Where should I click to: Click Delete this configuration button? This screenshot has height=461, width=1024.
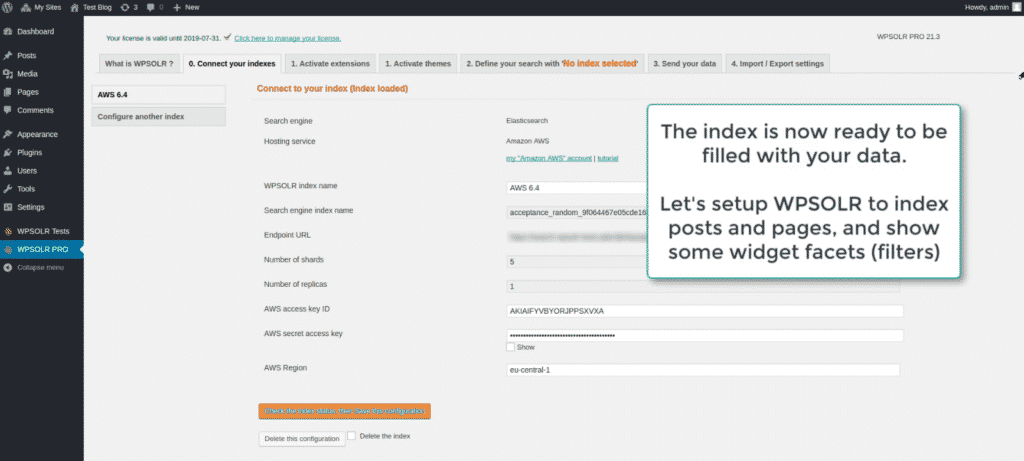(302, 439)
